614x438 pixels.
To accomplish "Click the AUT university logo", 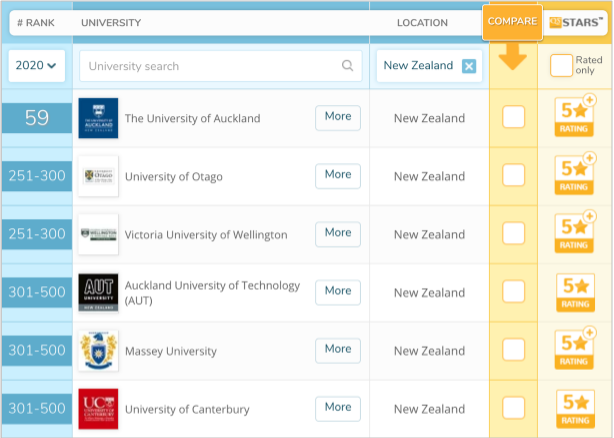I will coord(98,292).
